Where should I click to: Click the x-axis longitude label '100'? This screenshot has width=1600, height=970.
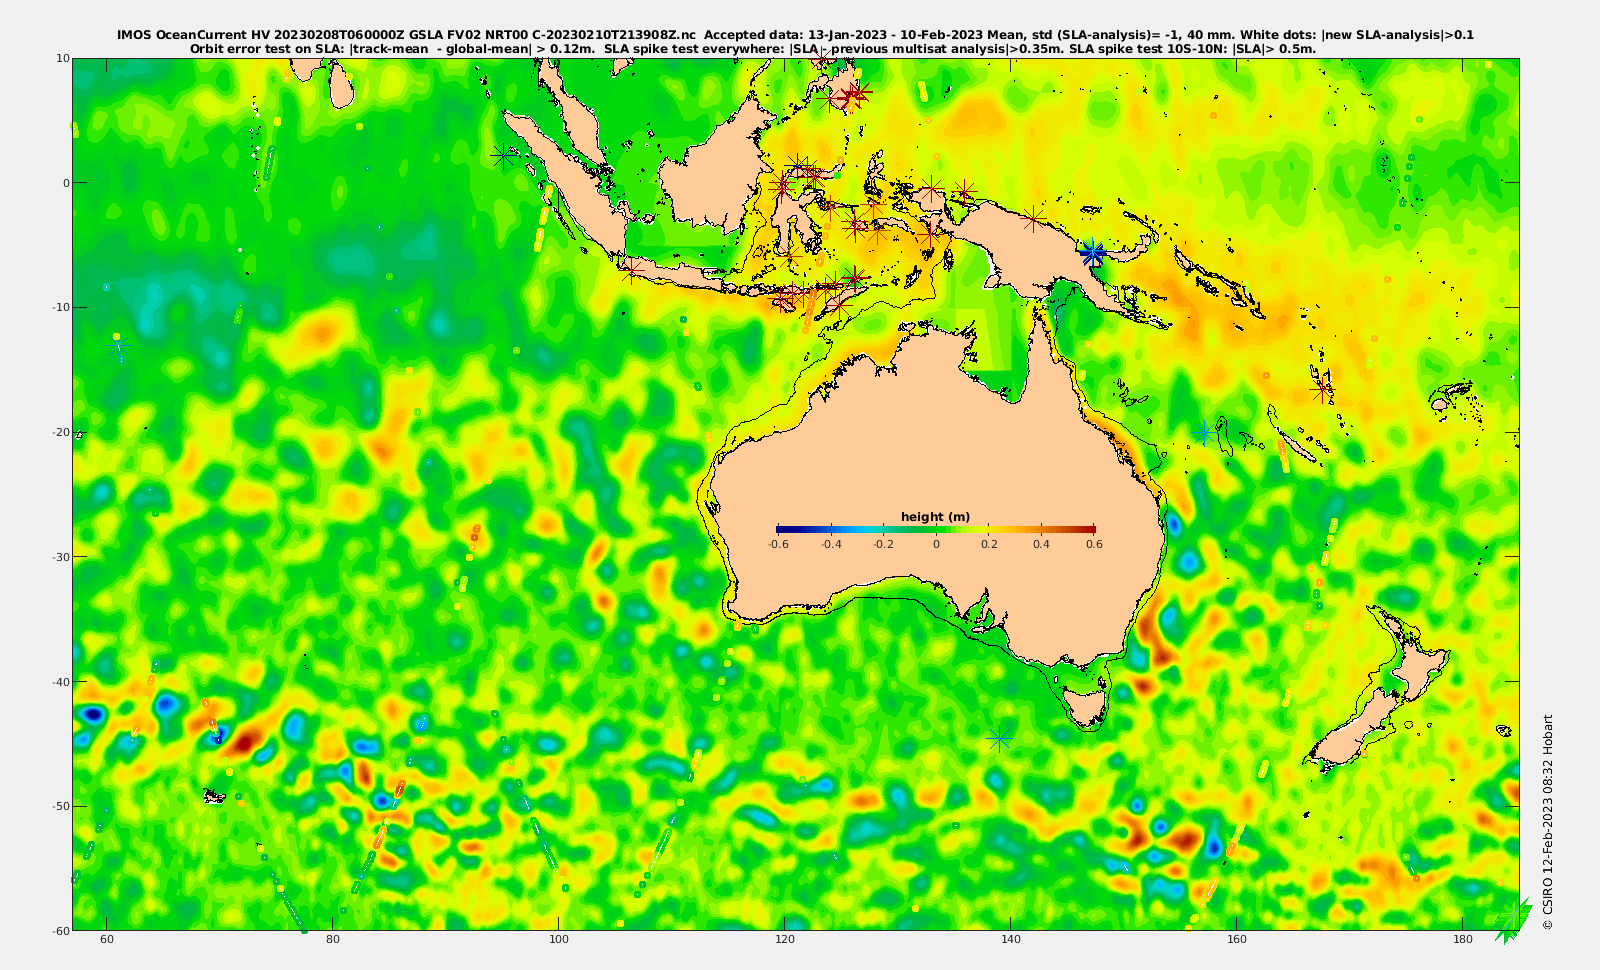point(559,939)
